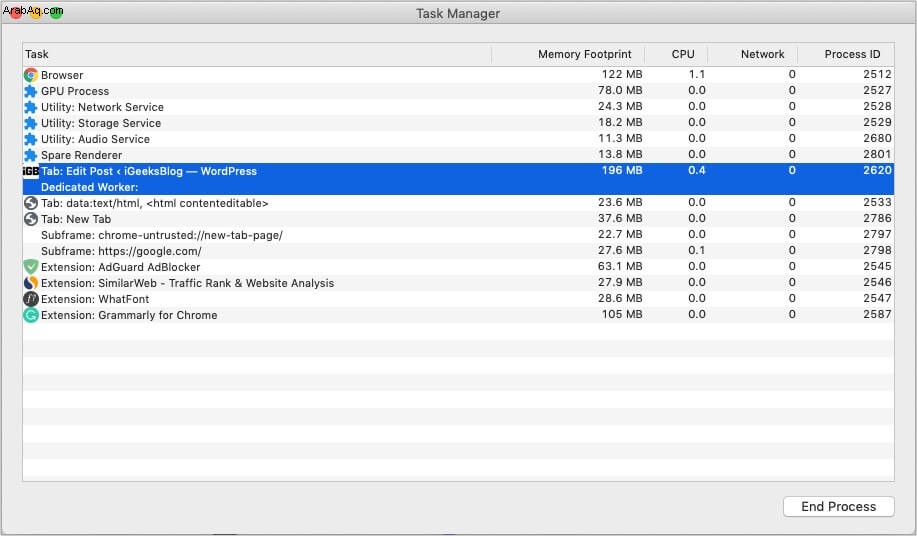
Task: Click the puzzle icon beside Utility: Network Service
Action: point(31,107)
